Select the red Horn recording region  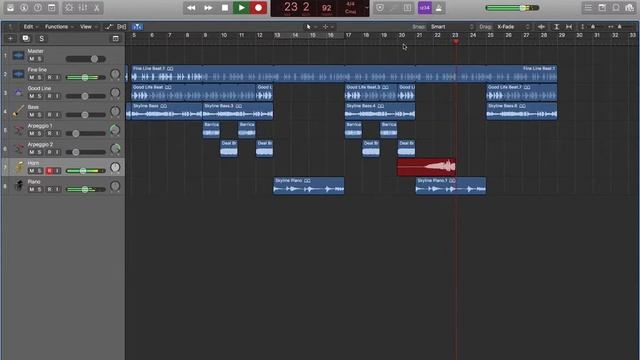426,167
